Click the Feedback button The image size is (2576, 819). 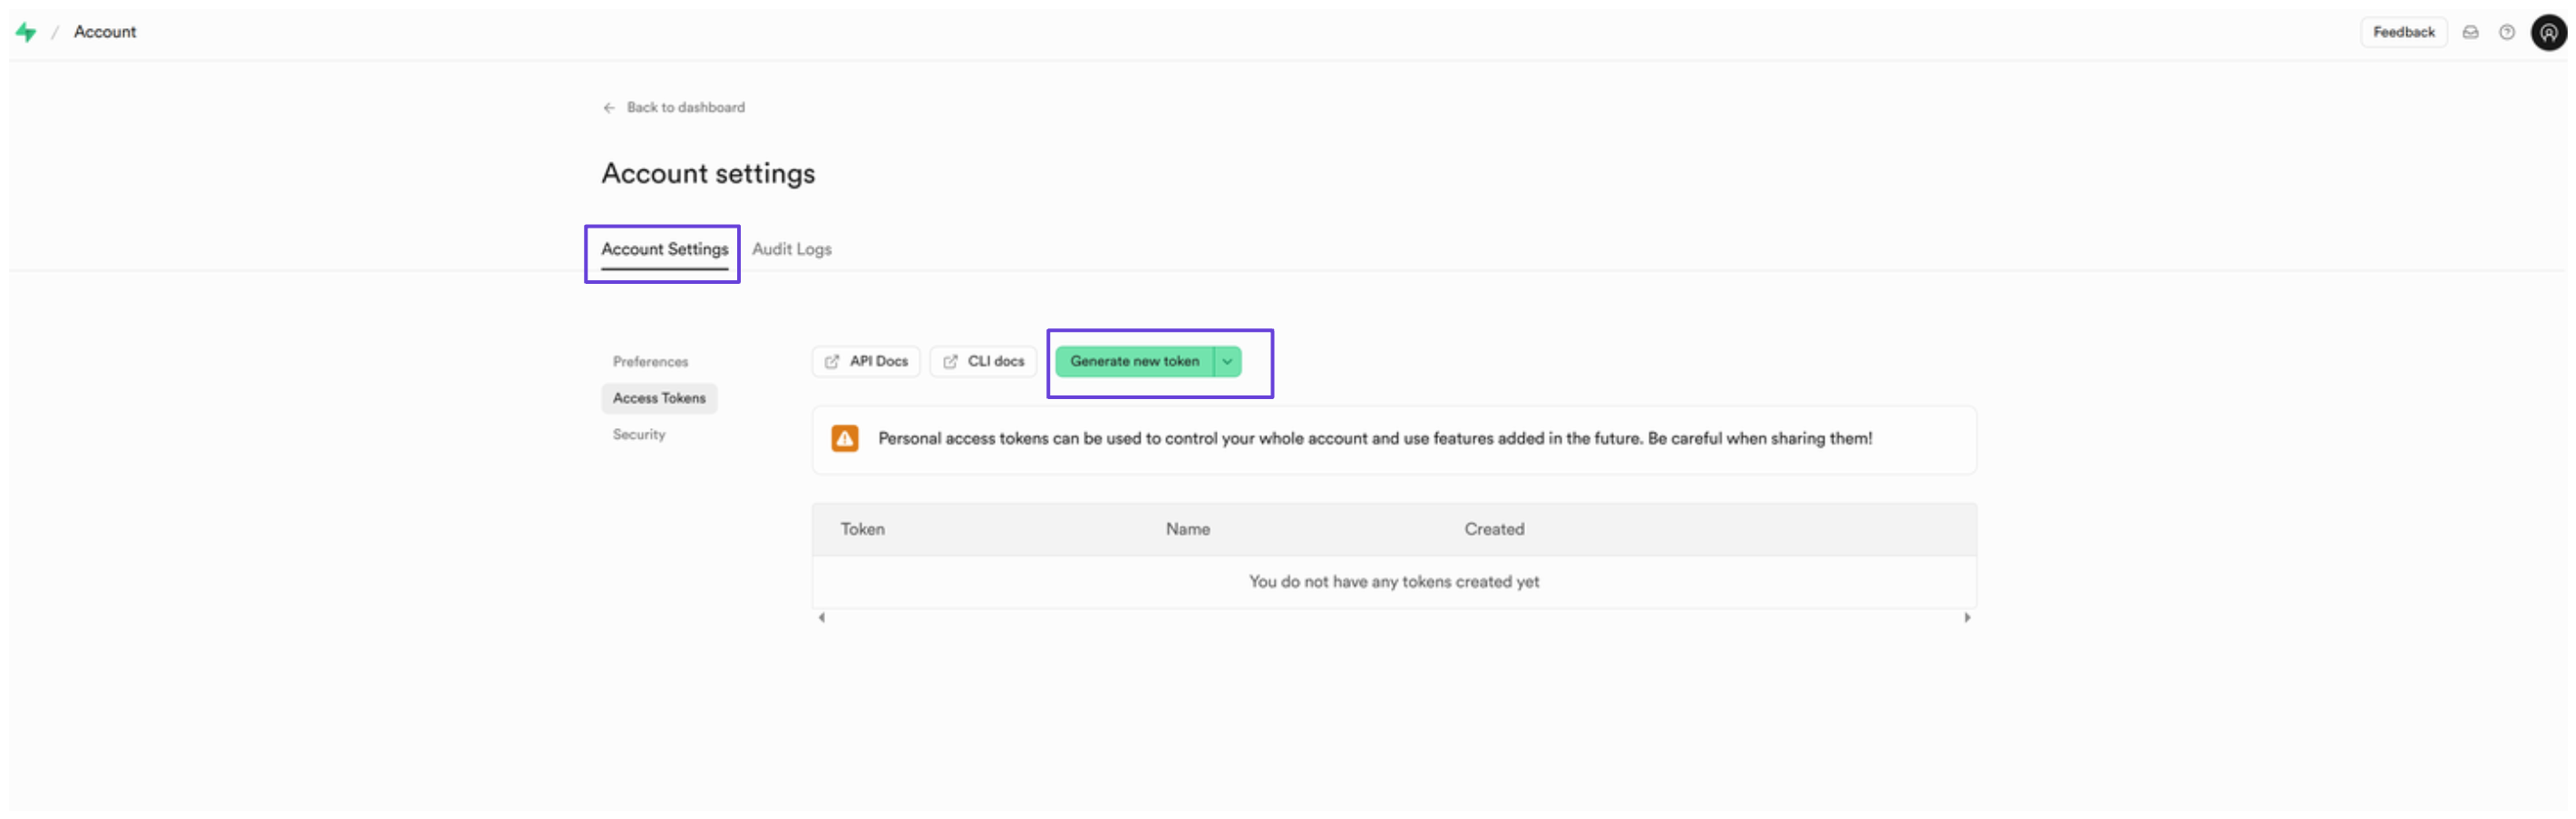pyautogui.click(x=2403, y=32)
